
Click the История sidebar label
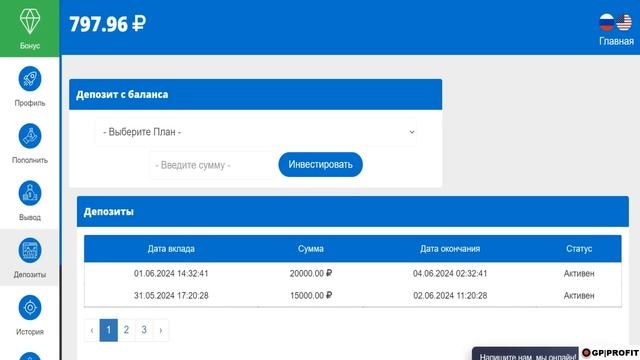pos(30,331)
